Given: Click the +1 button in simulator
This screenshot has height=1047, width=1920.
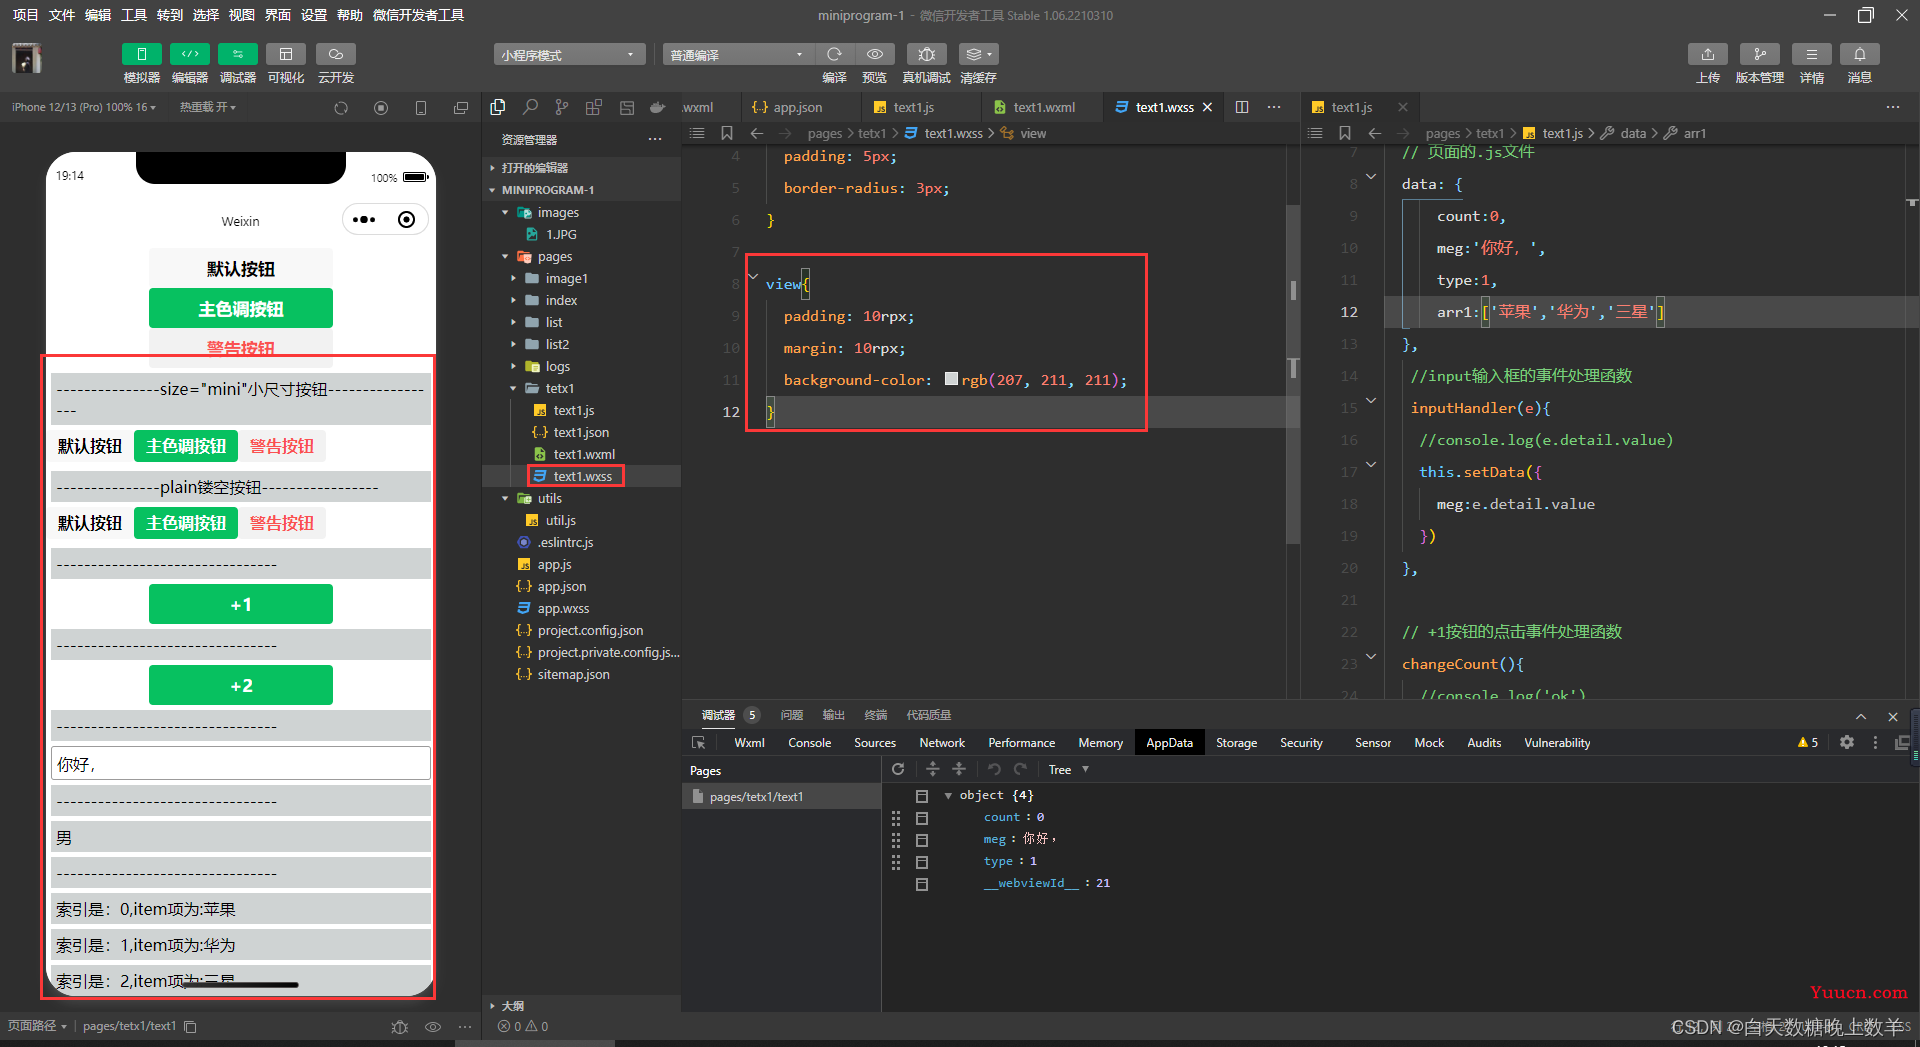Looking at the screenshot, I should coord(241,604).
